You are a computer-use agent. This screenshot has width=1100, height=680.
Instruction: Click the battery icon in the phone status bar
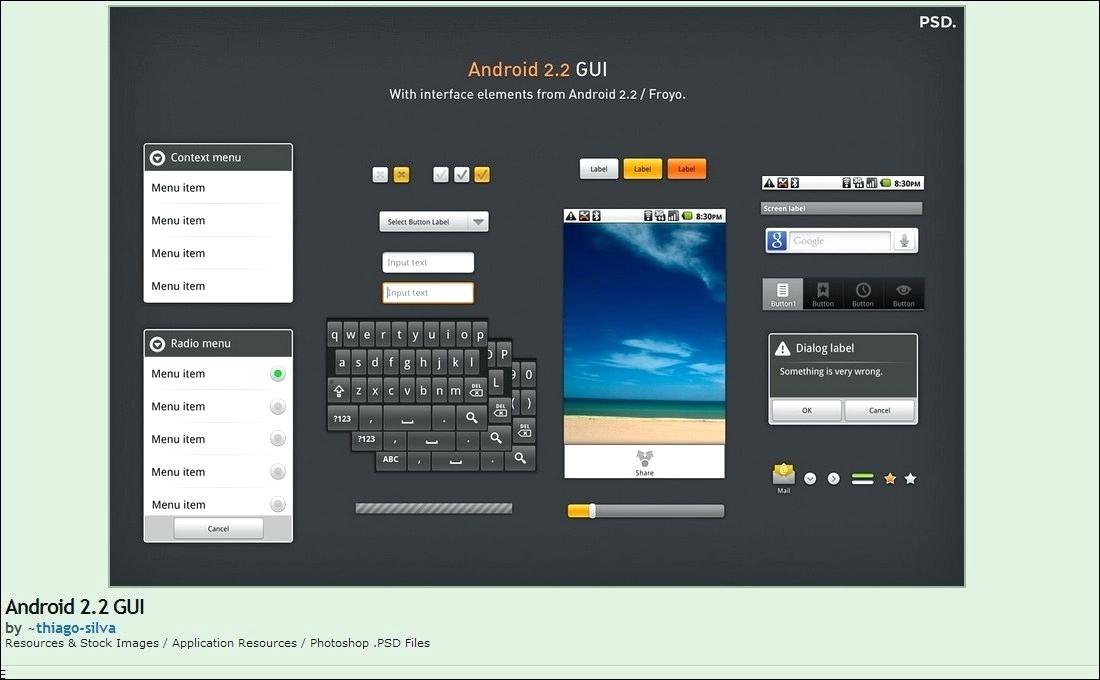(x=688, y=214)
